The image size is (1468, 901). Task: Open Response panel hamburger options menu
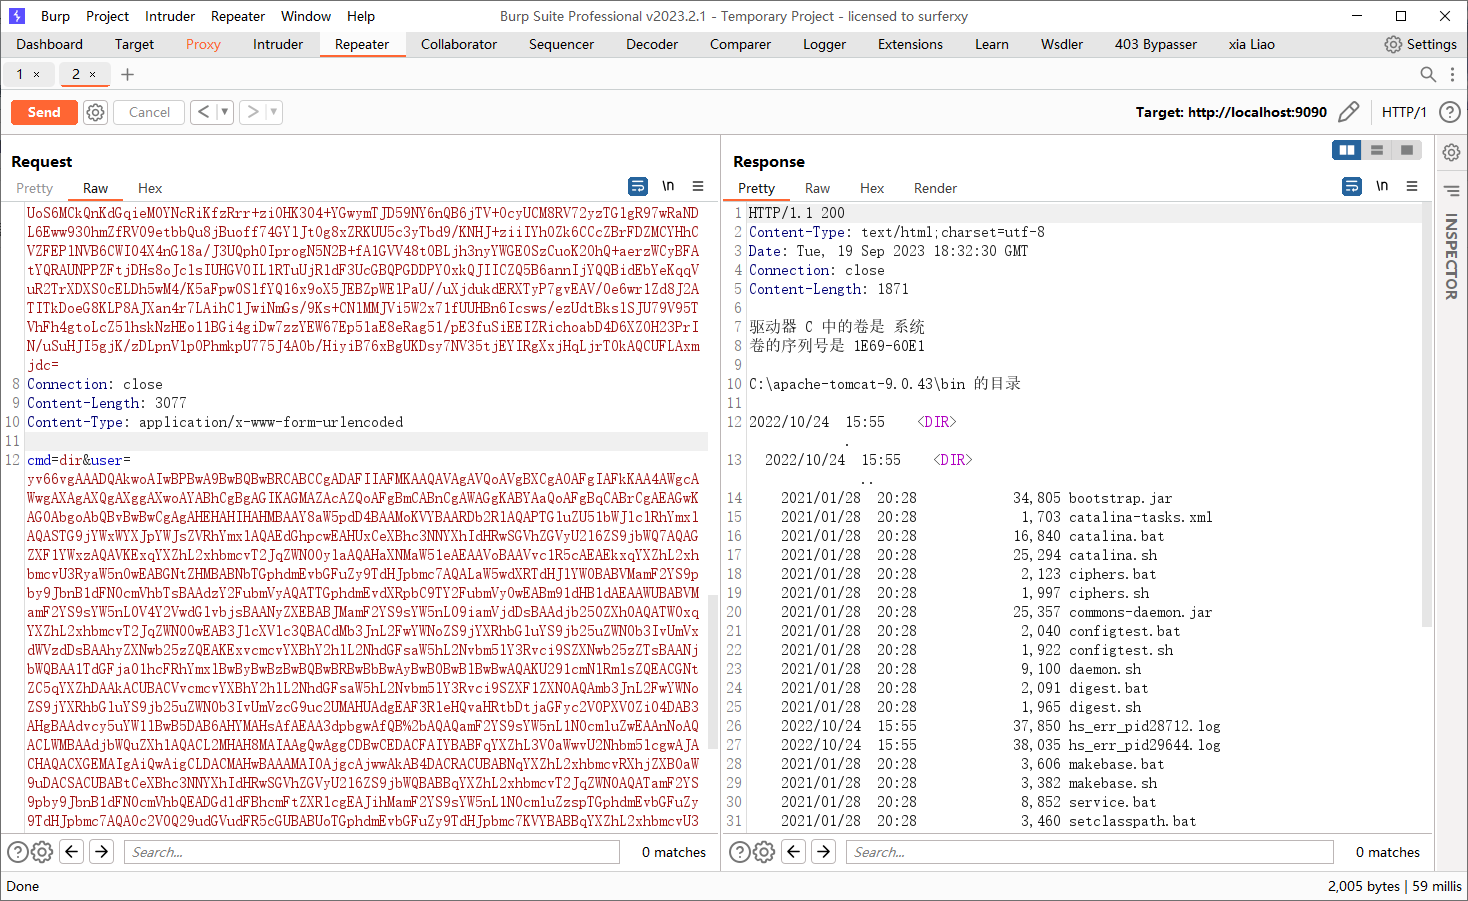tap(1412, 186)
